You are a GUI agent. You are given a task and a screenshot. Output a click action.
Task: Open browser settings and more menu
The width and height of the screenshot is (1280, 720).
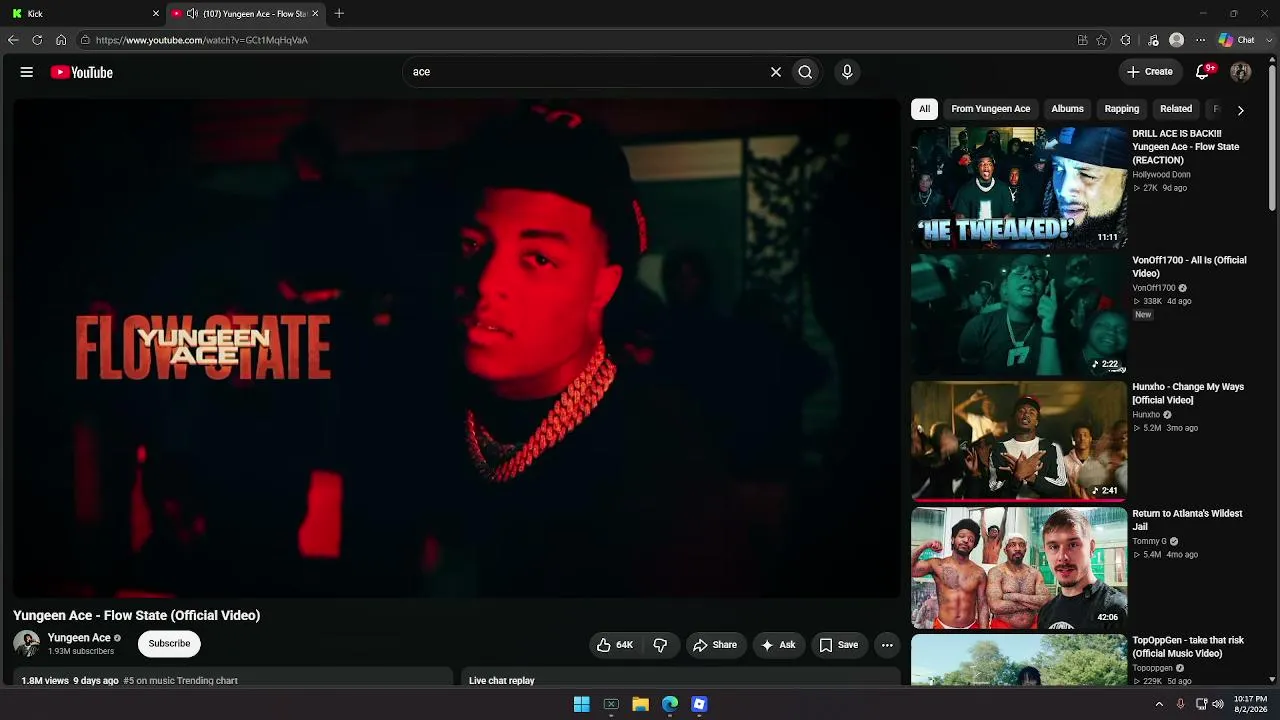(1201, 40)
